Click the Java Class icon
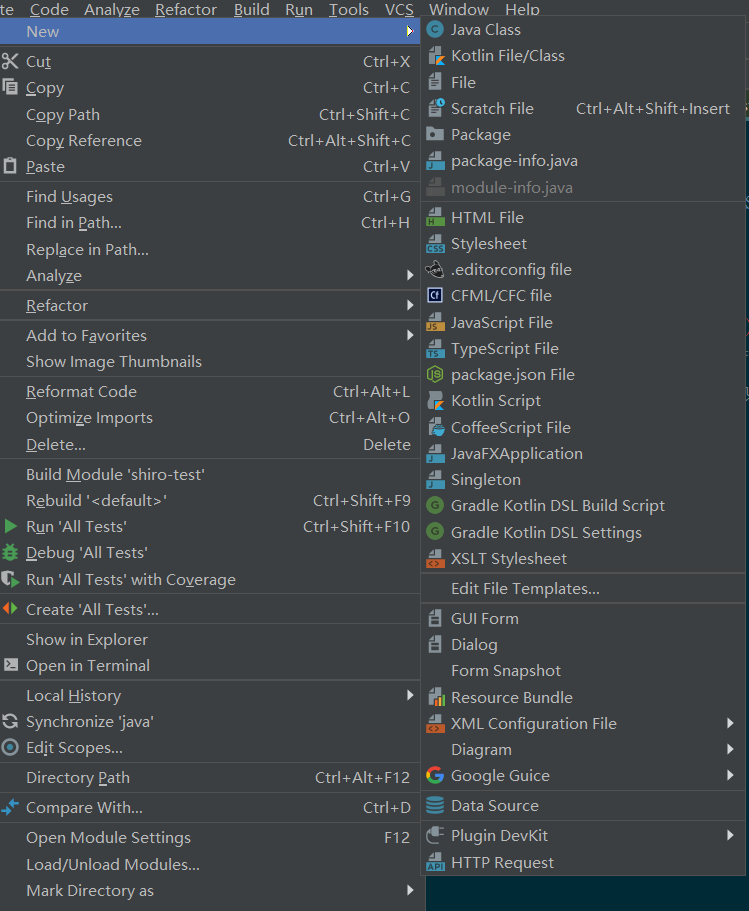Screen dimensions: 749x911 click(x=435, y=30)
